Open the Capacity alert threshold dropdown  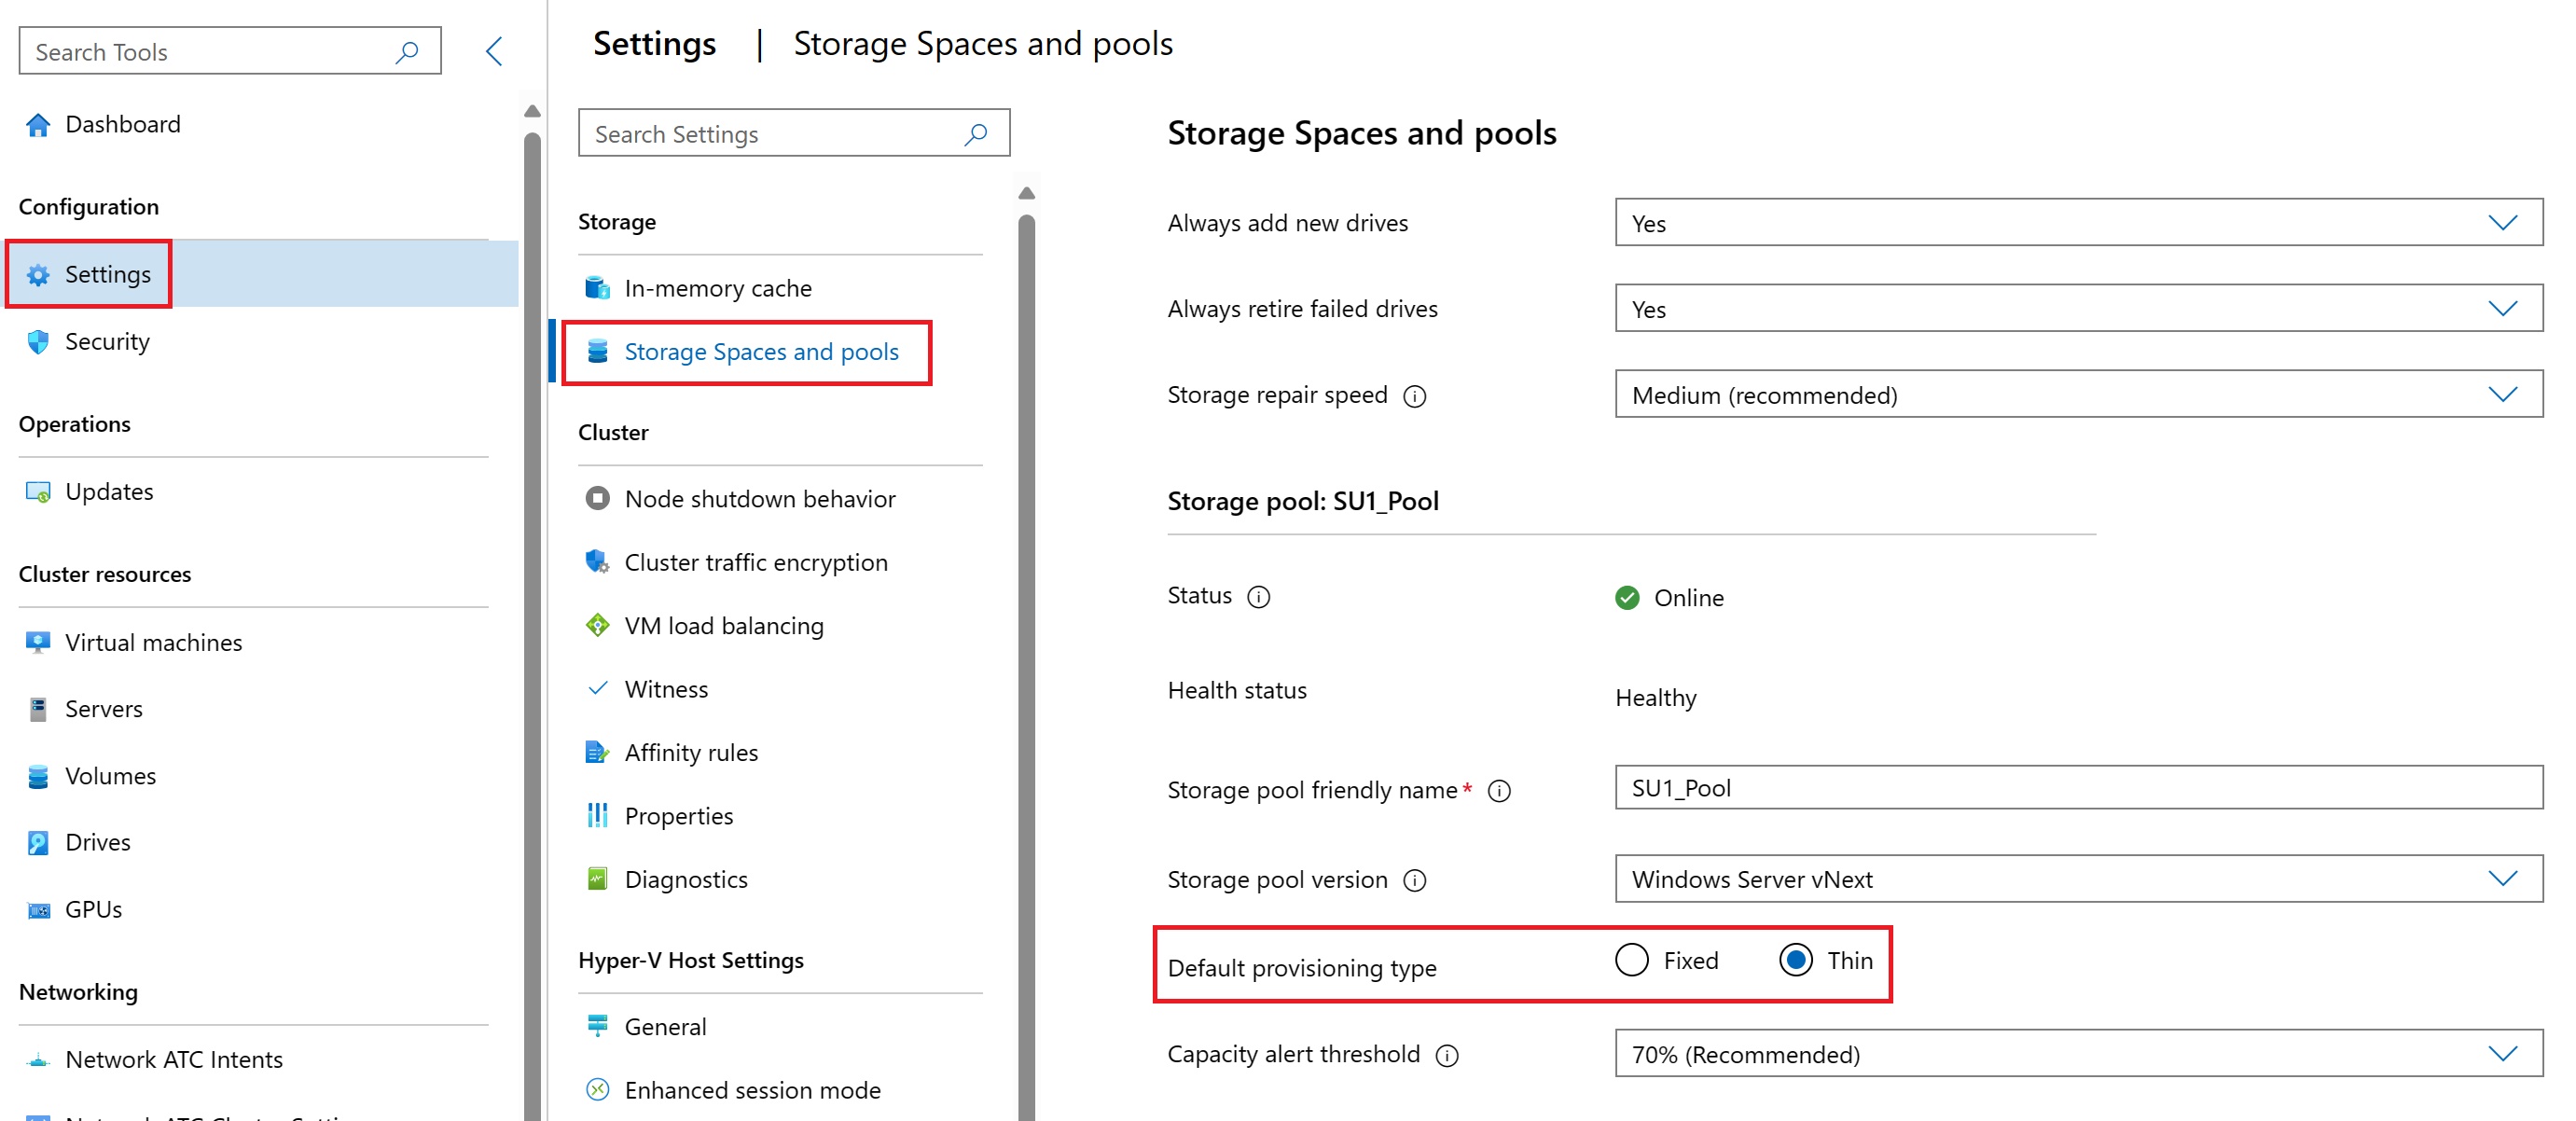2079,1053
